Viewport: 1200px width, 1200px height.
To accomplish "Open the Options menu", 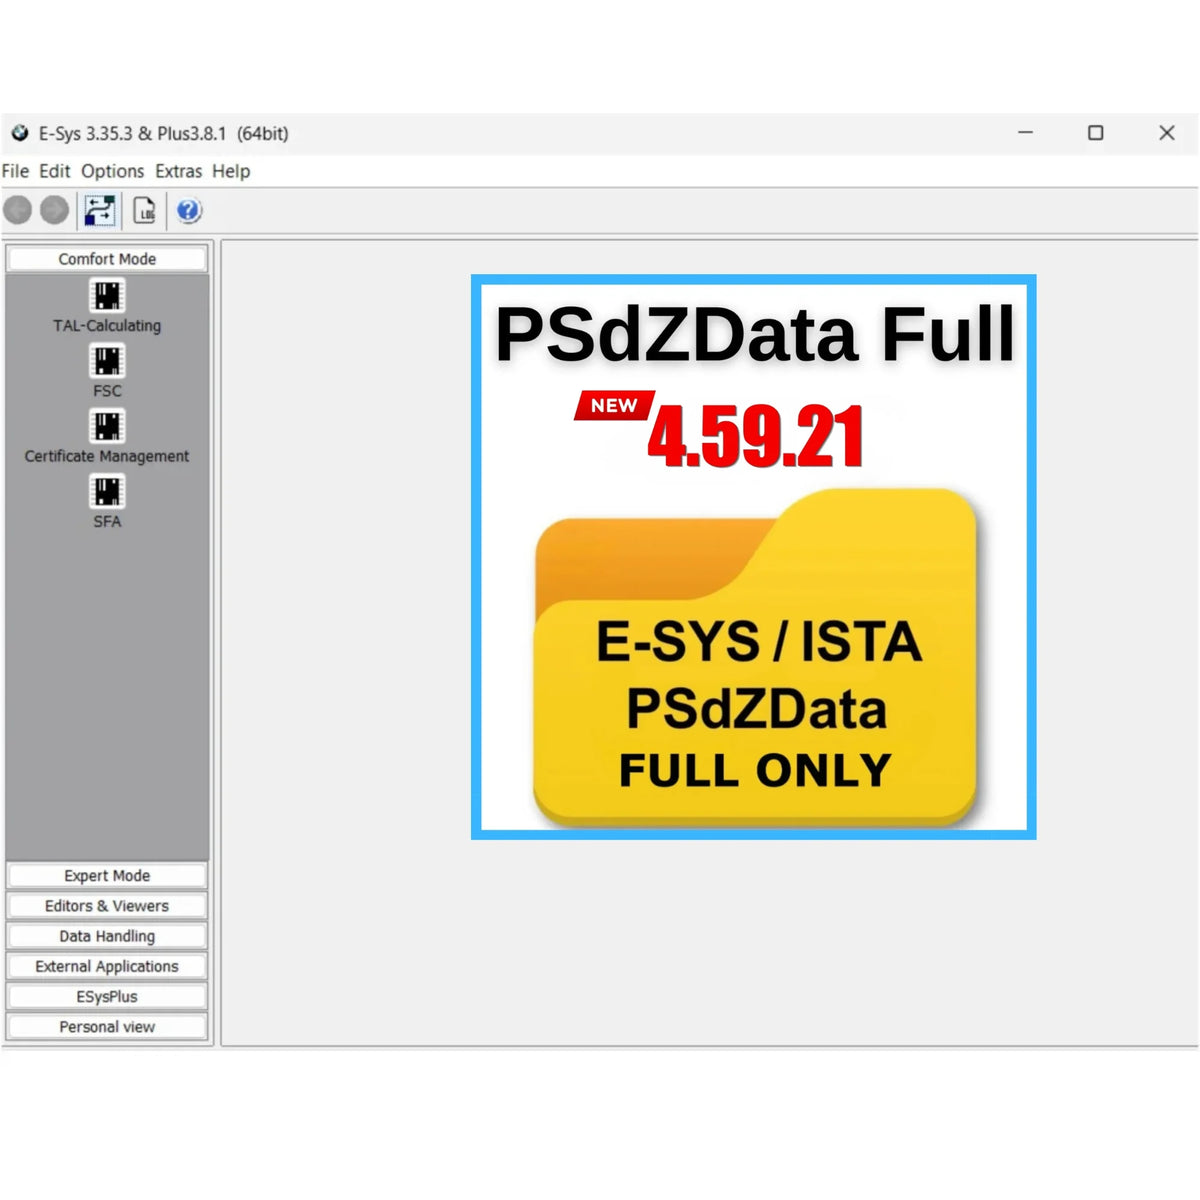I will tap(112, 171).
